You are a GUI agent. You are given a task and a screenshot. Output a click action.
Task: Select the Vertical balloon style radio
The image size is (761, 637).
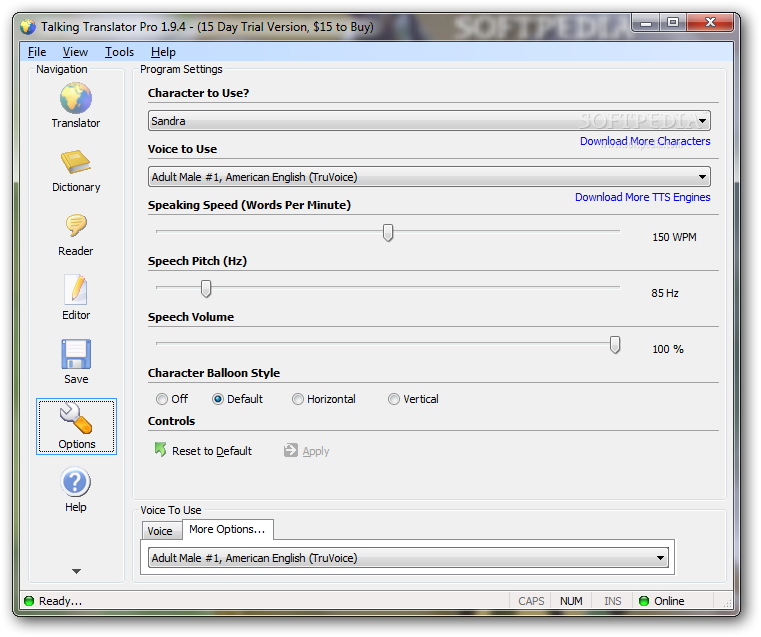pyautogui.click(x=394, y=399)
